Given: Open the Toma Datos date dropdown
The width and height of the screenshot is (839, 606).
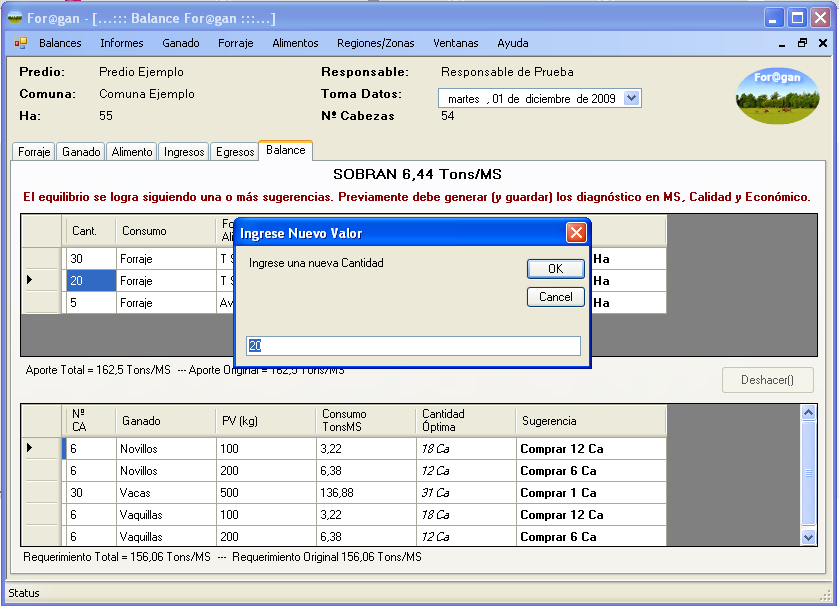Looking at the screenshot, I should (631, 98).
